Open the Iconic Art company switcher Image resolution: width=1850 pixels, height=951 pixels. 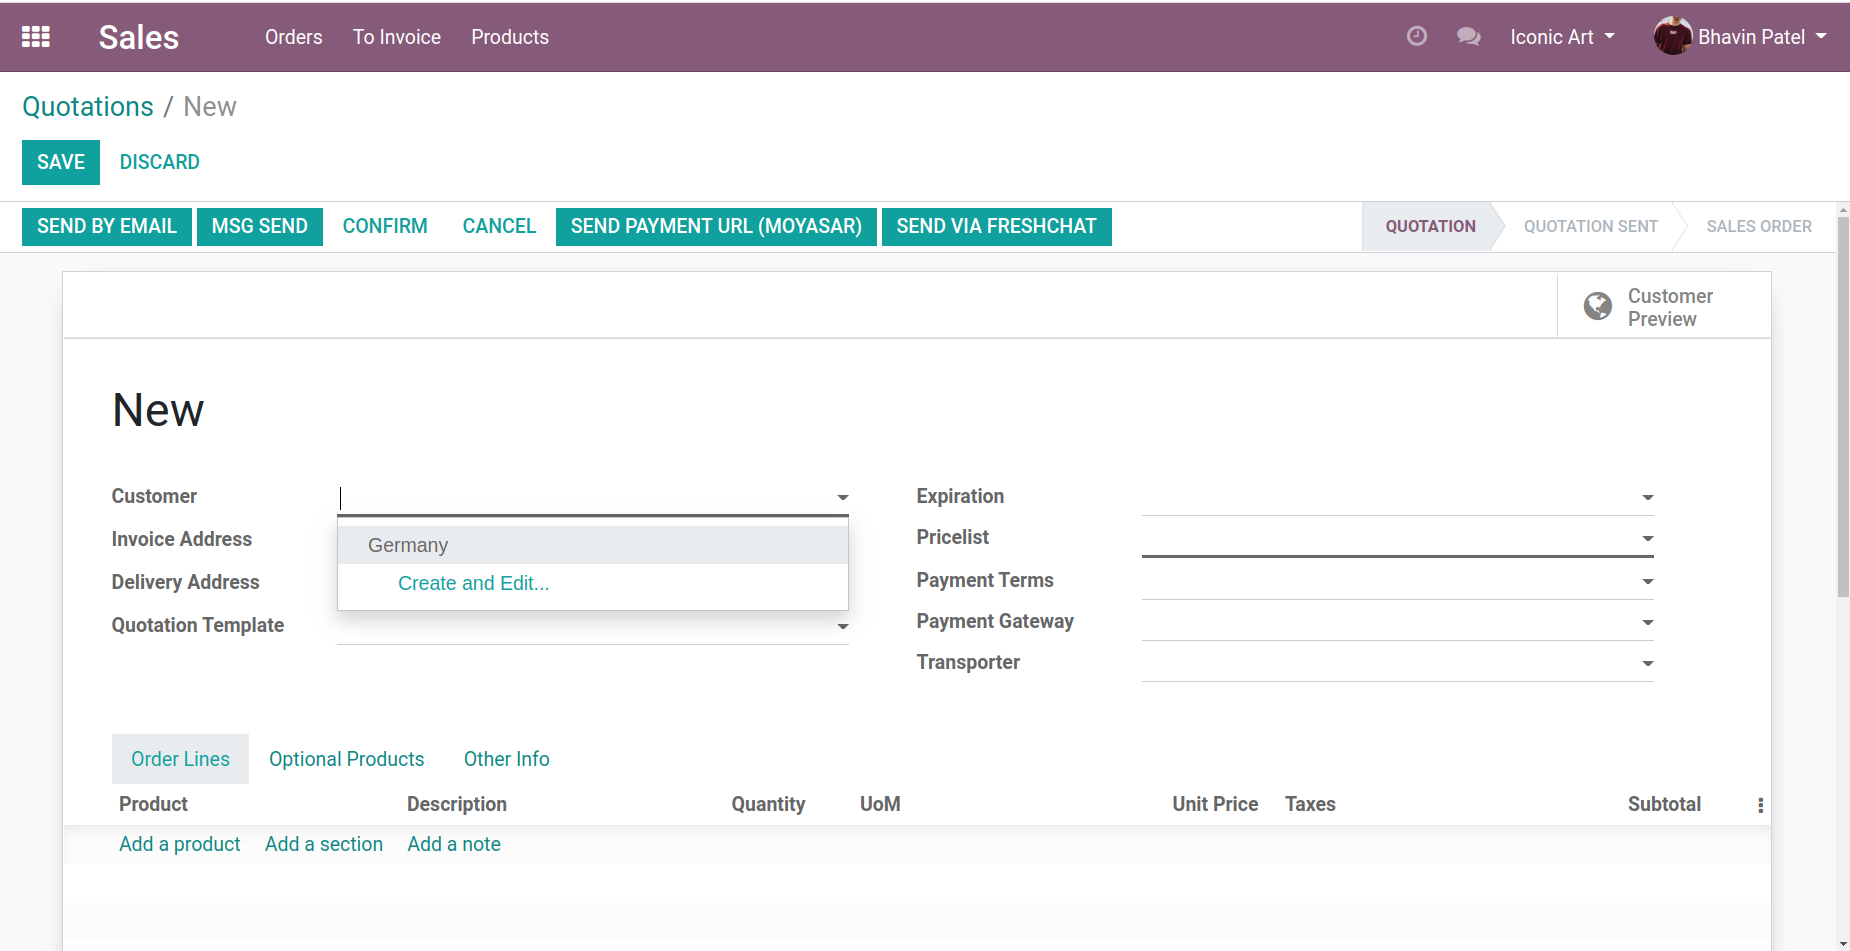tap(1562, 37)
